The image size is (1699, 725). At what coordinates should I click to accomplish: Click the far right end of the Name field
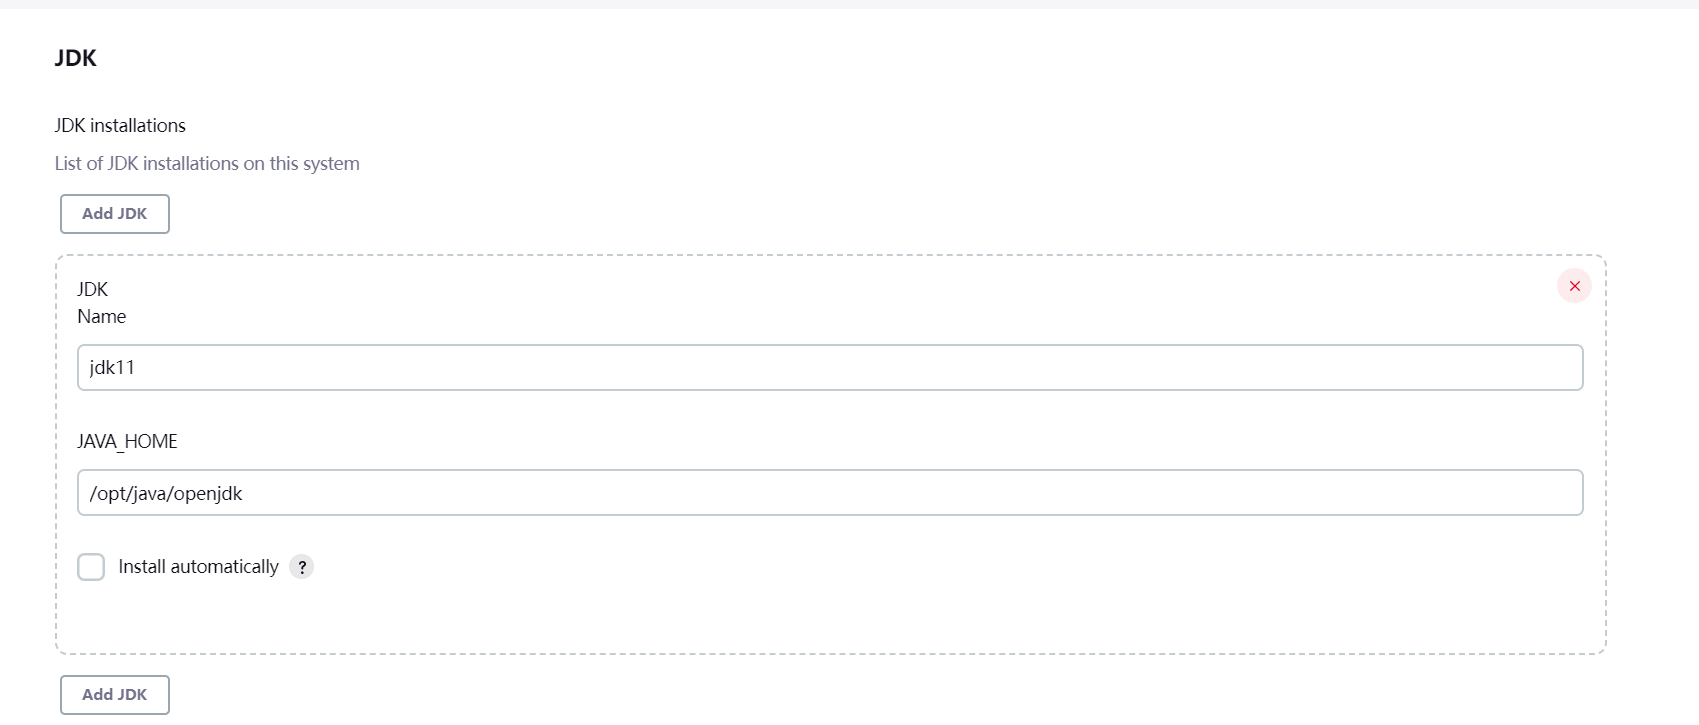1560,368
